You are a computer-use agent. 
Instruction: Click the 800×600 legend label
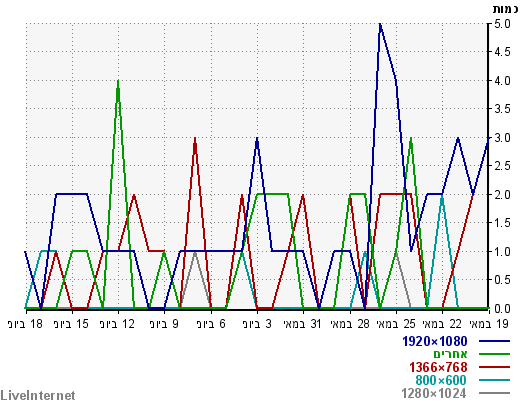point(441,380)
